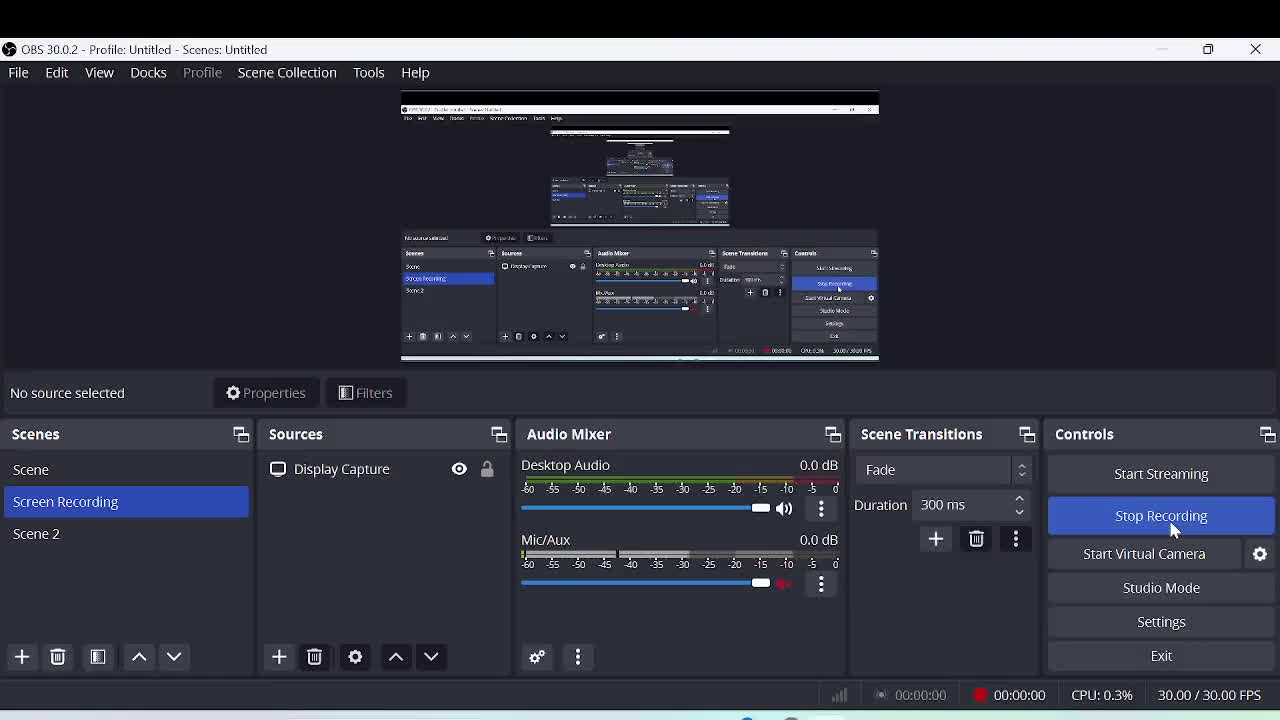Click the Display Capture source icon
The width and height of the screenshot is (1280, 720).
click(x=278, y=469)
